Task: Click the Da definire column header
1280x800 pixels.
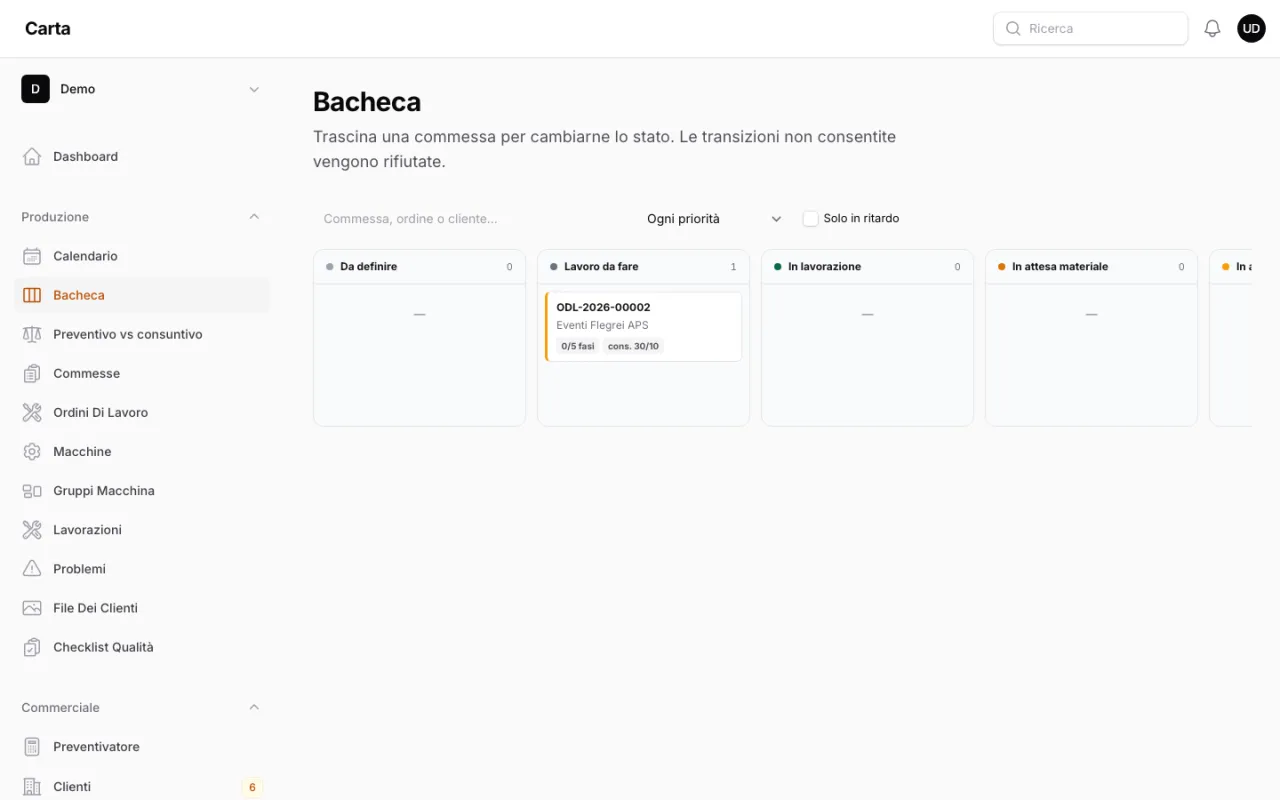Action: click(419, 267)
